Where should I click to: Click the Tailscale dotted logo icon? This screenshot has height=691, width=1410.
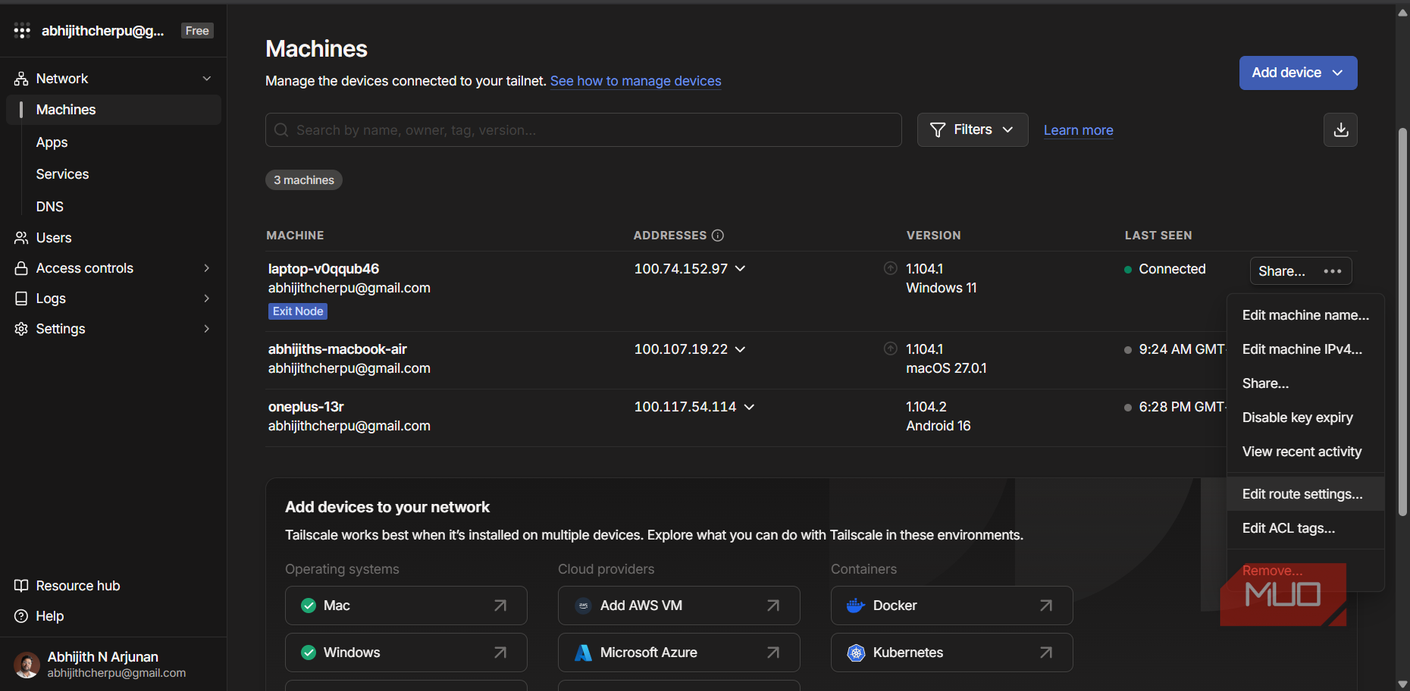(x=22, y=31)
